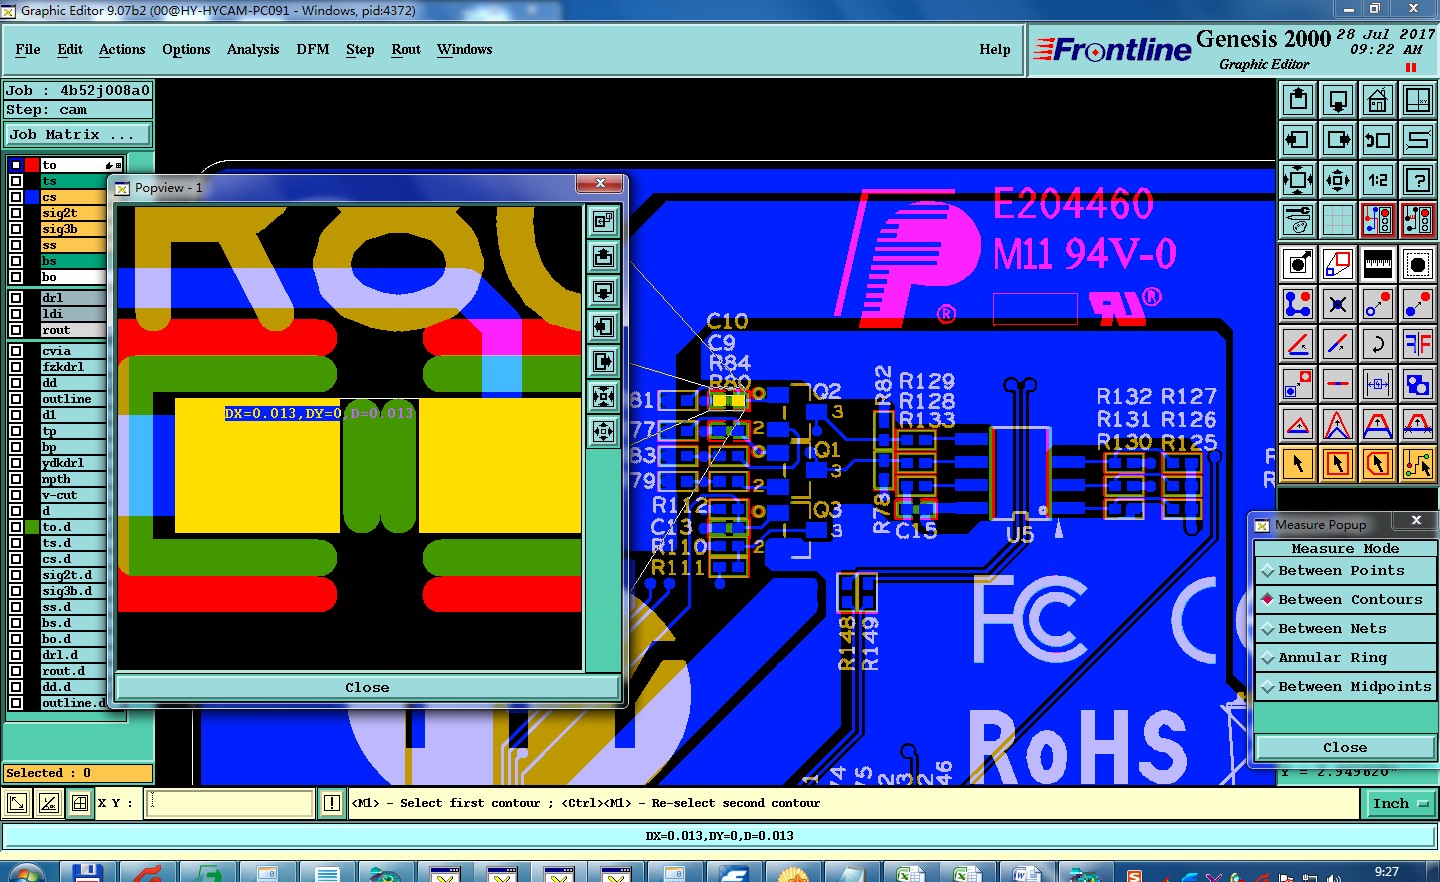Toggle the checkbox for layer rout
Viewport: 1440px width, 882px height.
[x=16, y=330]
